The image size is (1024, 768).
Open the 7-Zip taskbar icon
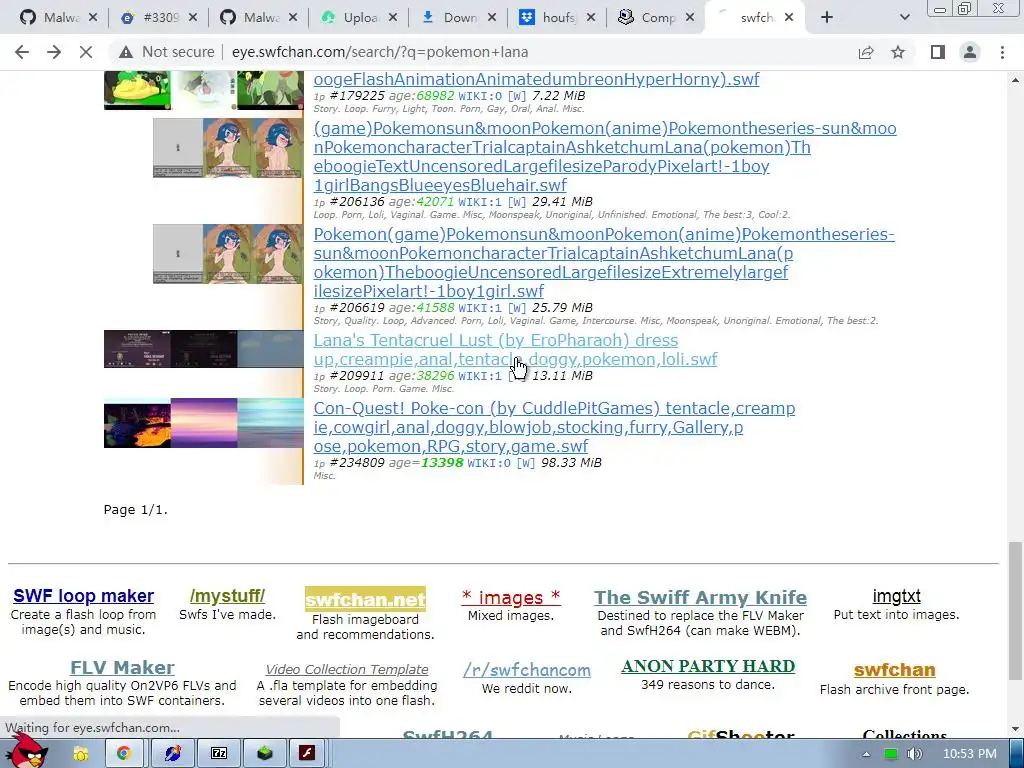pos(219,754)
